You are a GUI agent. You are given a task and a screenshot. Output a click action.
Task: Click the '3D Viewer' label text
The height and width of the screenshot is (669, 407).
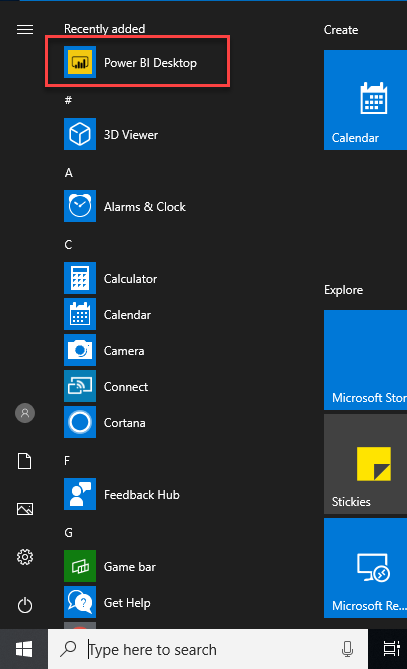click(131, 135)
